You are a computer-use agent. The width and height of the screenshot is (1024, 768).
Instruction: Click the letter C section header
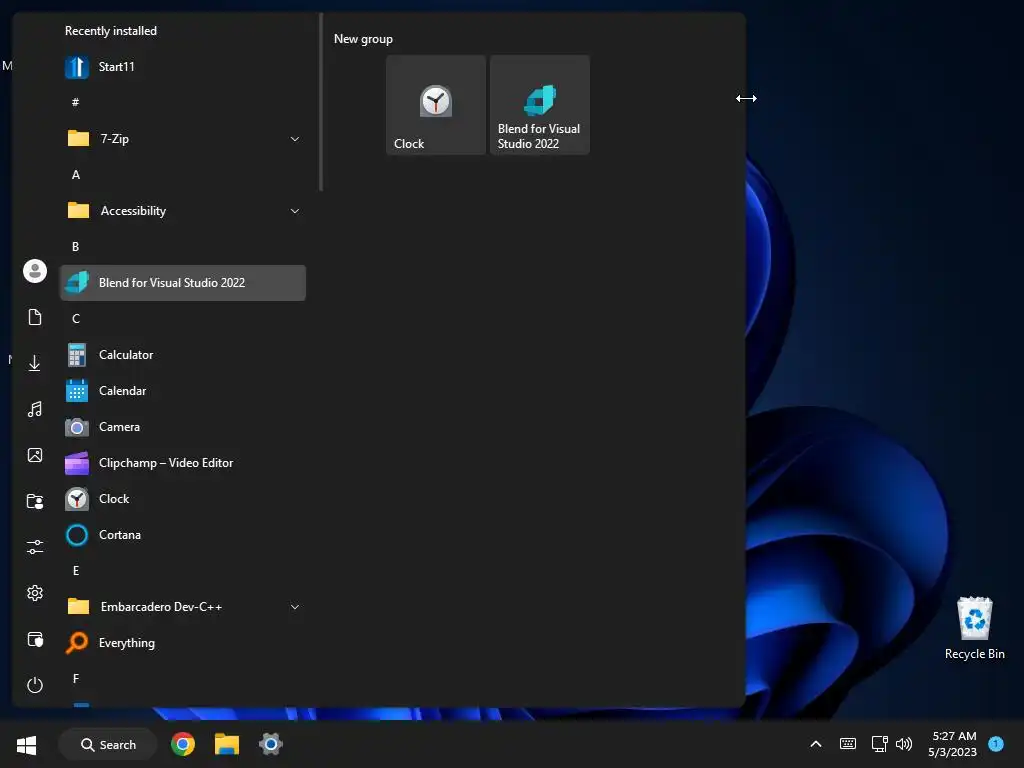(x=76, y=319)
